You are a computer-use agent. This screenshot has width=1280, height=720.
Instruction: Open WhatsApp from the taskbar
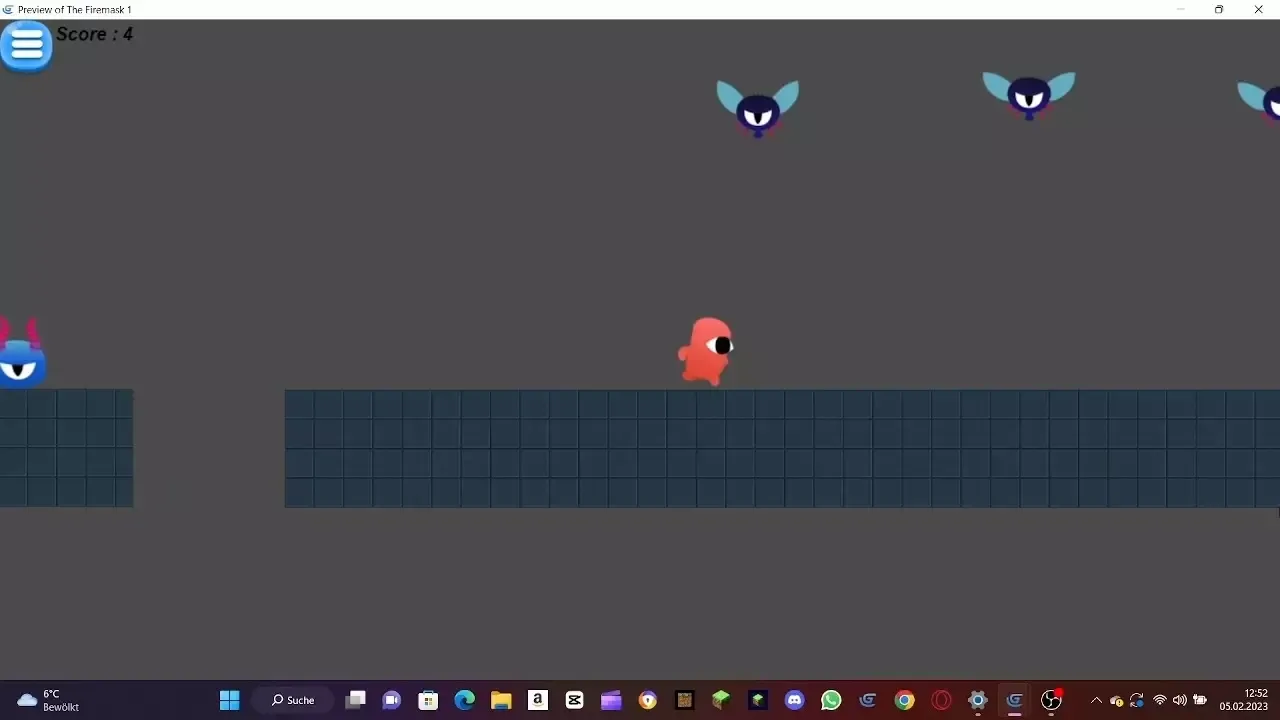click(x=831, y=700)
